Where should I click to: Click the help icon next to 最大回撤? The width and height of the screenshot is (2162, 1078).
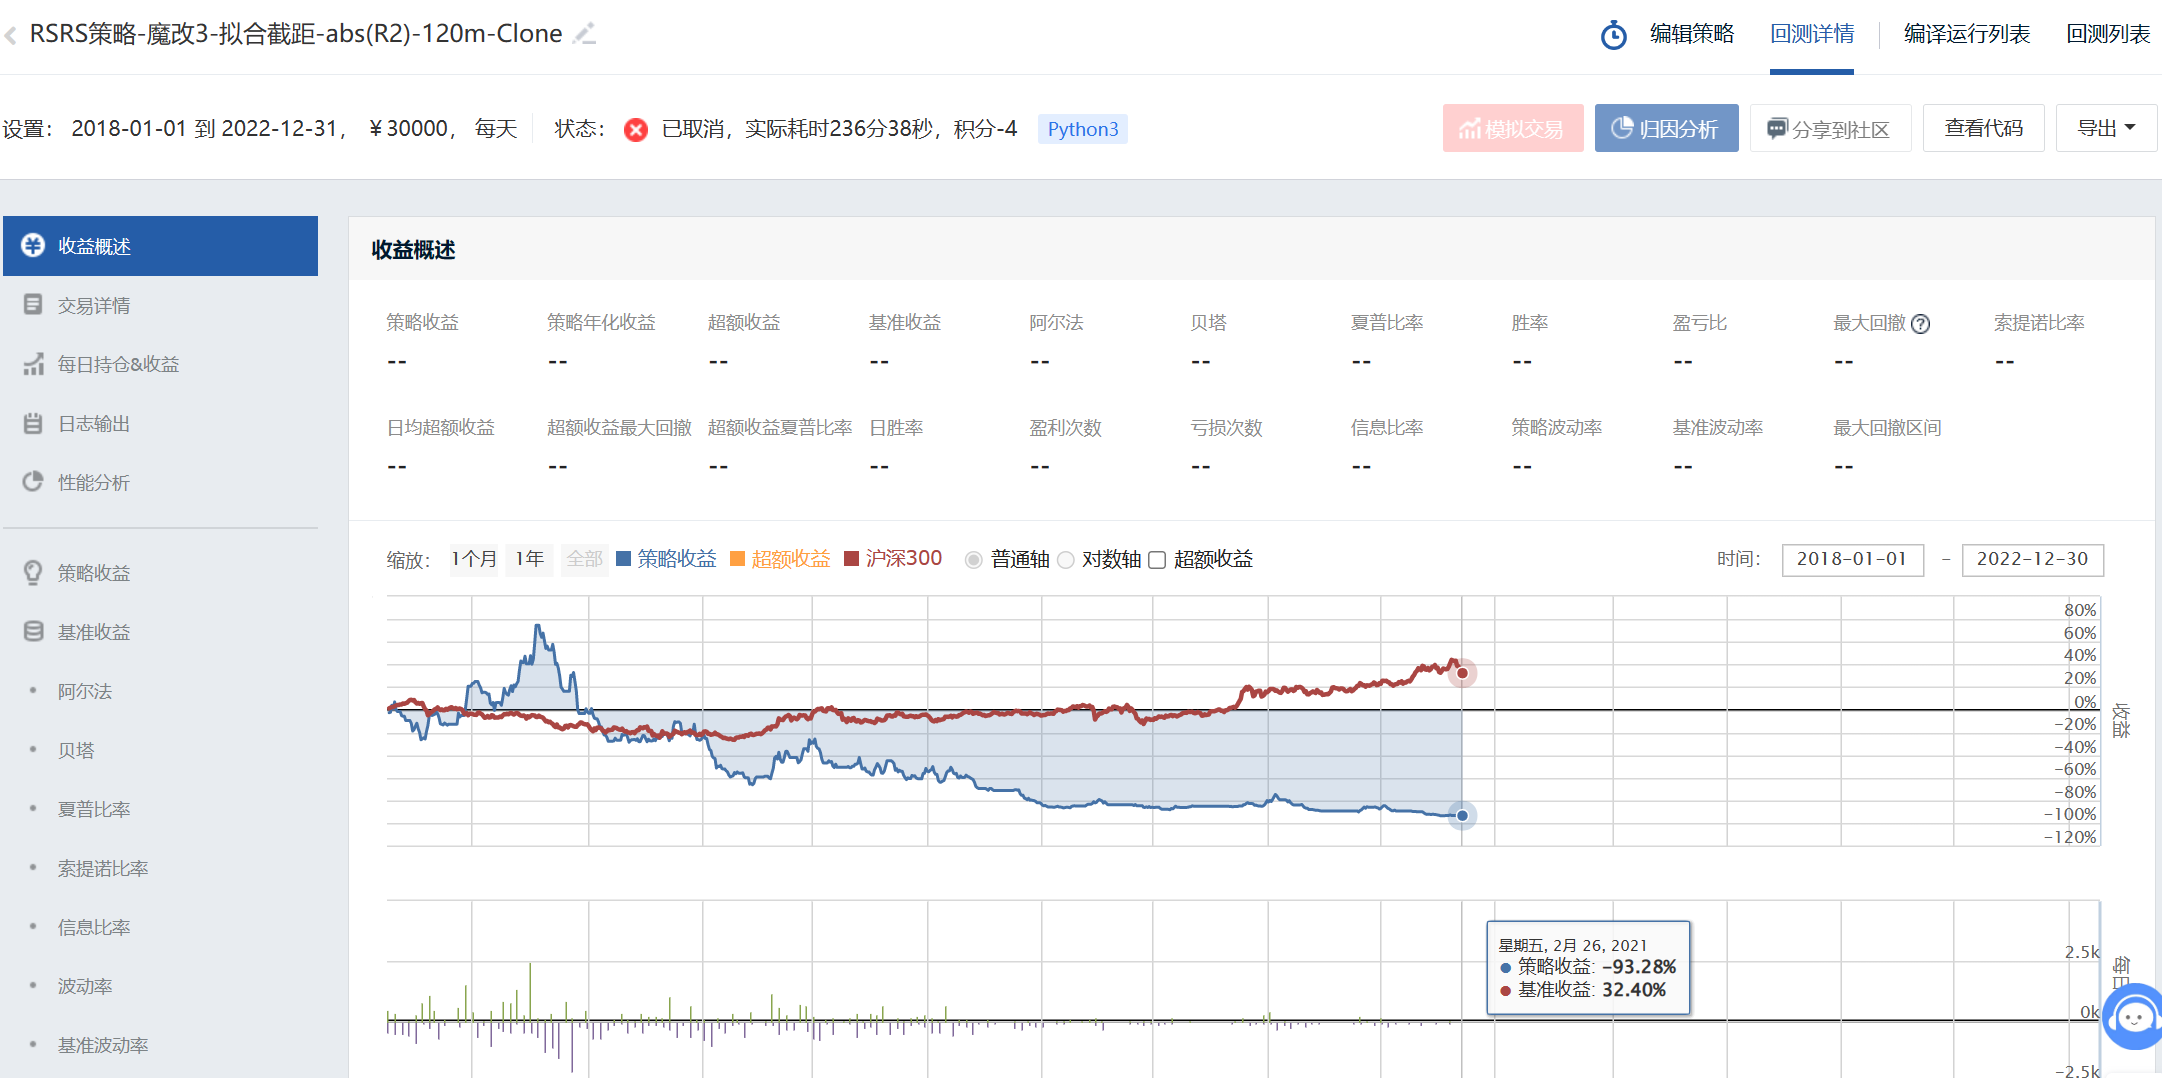(x=1920, y=324)
